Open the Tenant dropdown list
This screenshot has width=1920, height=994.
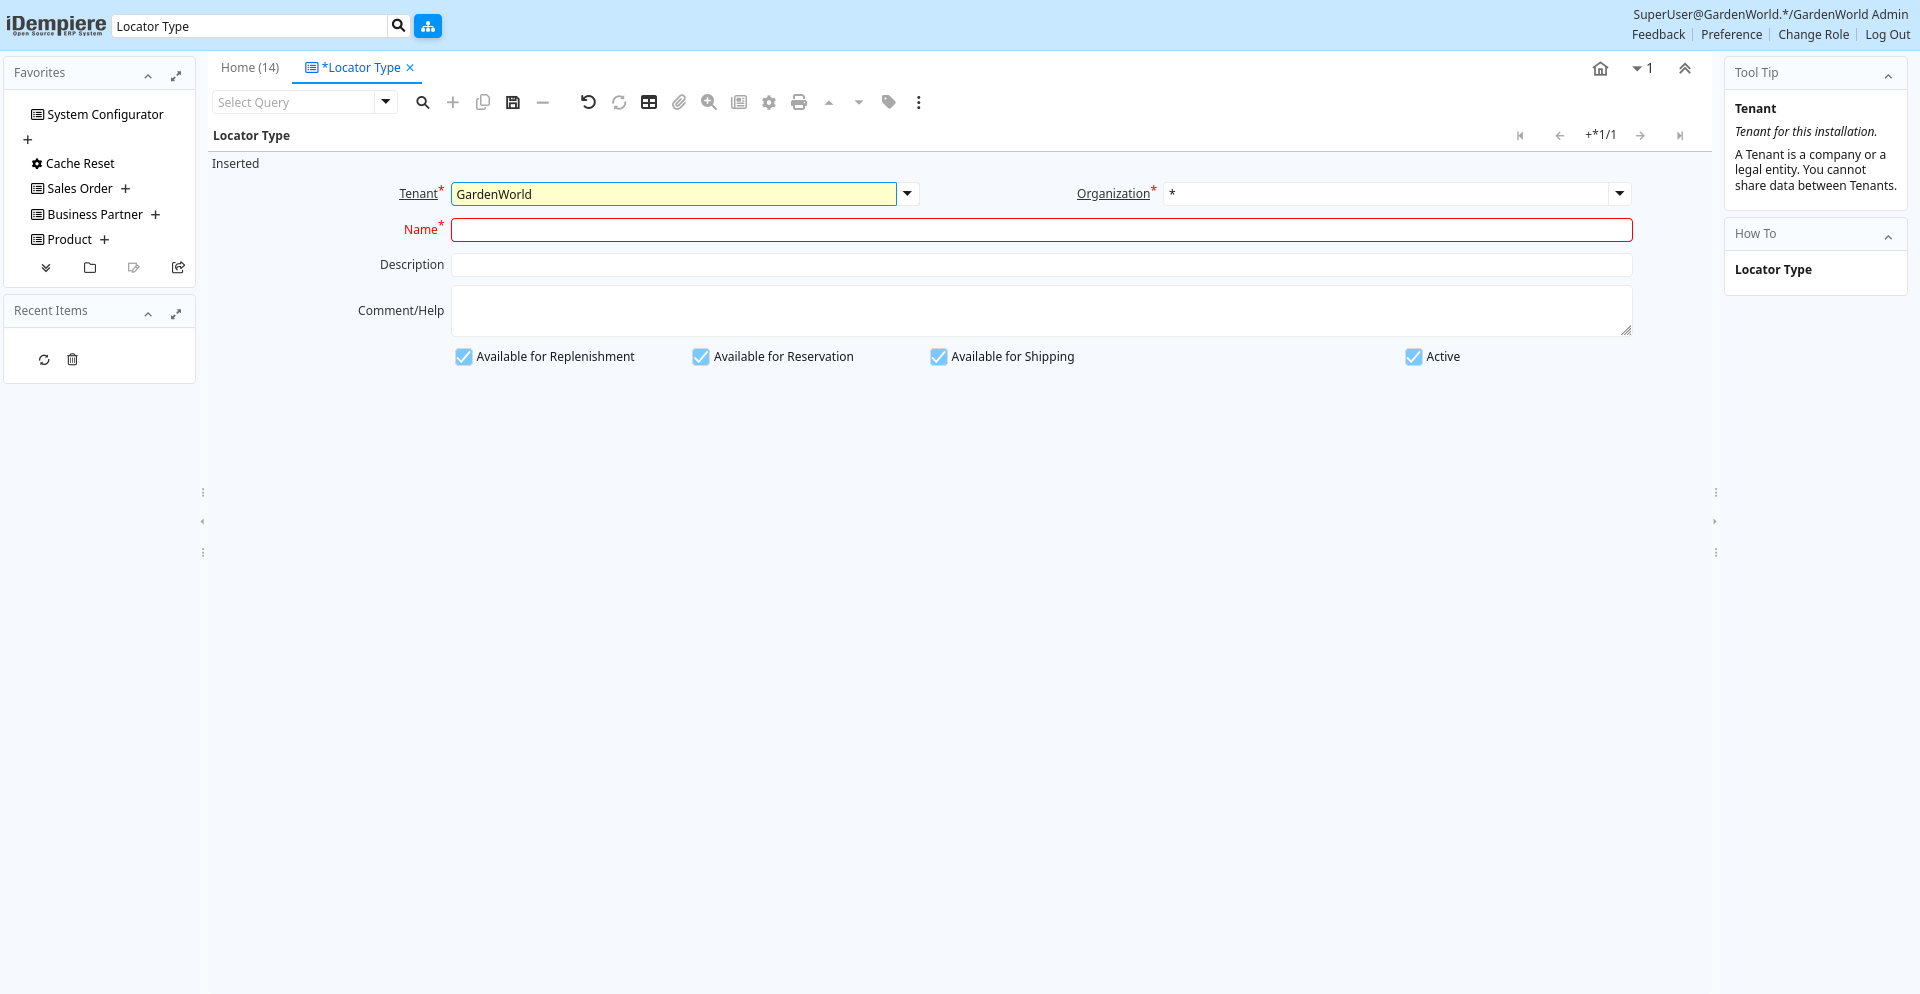click(x=908, y=194)
